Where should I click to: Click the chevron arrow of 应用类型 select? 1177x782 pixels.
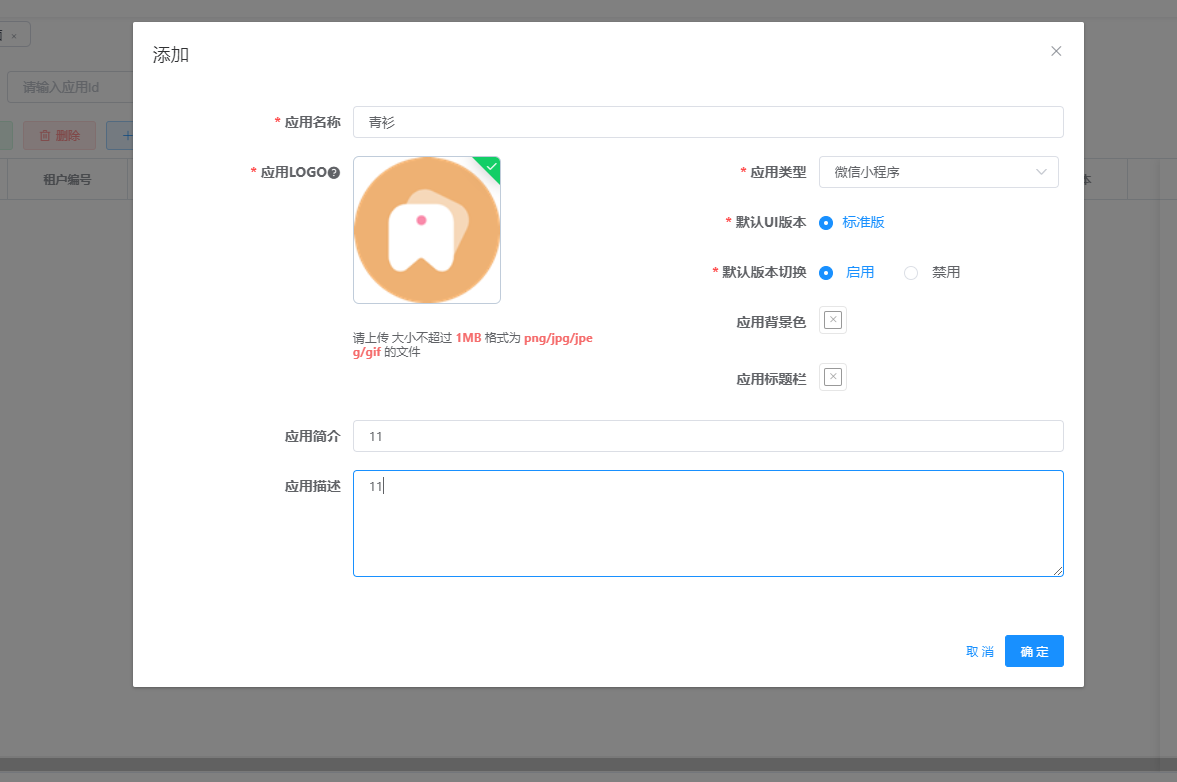tap(1041, 172)
